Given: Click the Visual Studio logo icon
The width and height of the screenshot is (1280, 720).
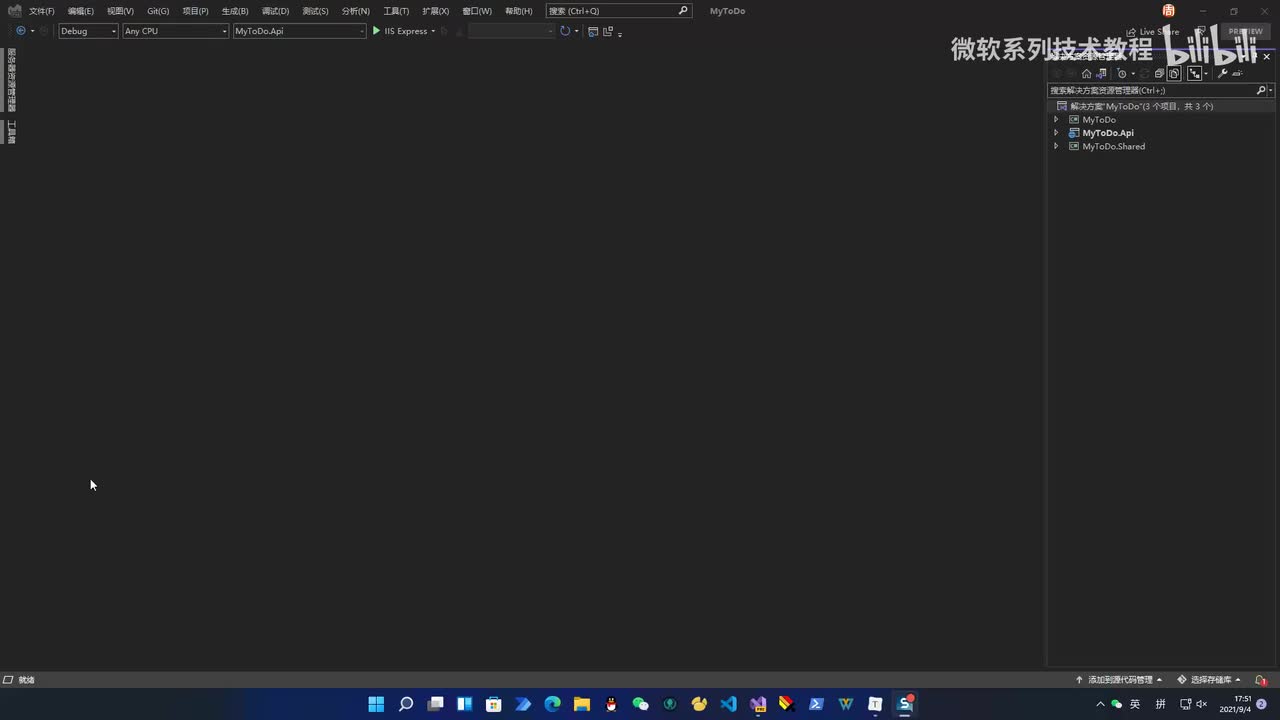Looking at the screenshot, I should point(14,11).
